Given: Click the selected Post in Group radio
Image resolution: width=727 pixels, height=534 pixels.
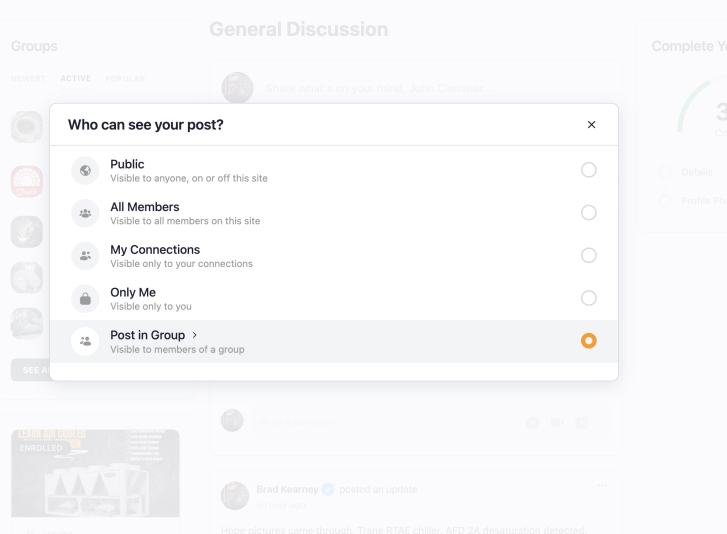Looking at the screenshot, I should point(589,341).
